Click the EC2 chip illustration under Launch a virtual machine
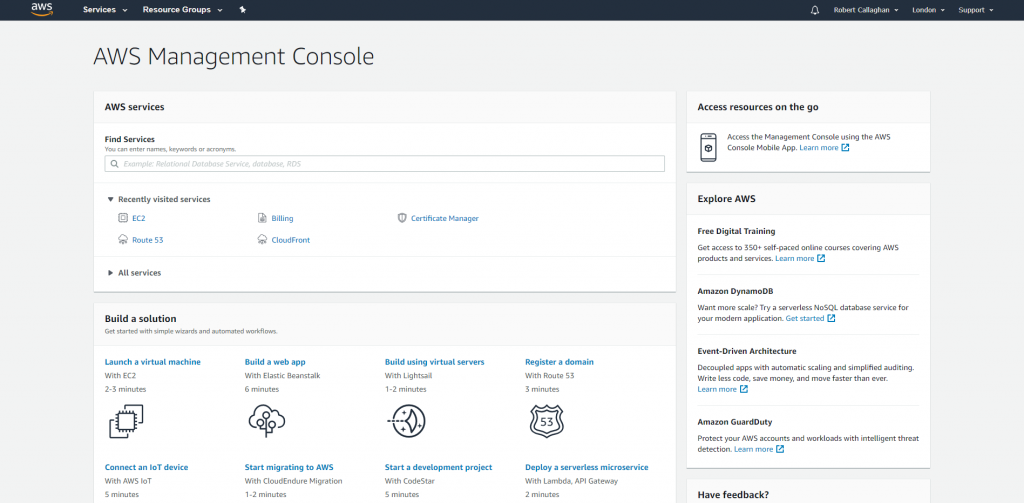 click(x=126, y=421)
